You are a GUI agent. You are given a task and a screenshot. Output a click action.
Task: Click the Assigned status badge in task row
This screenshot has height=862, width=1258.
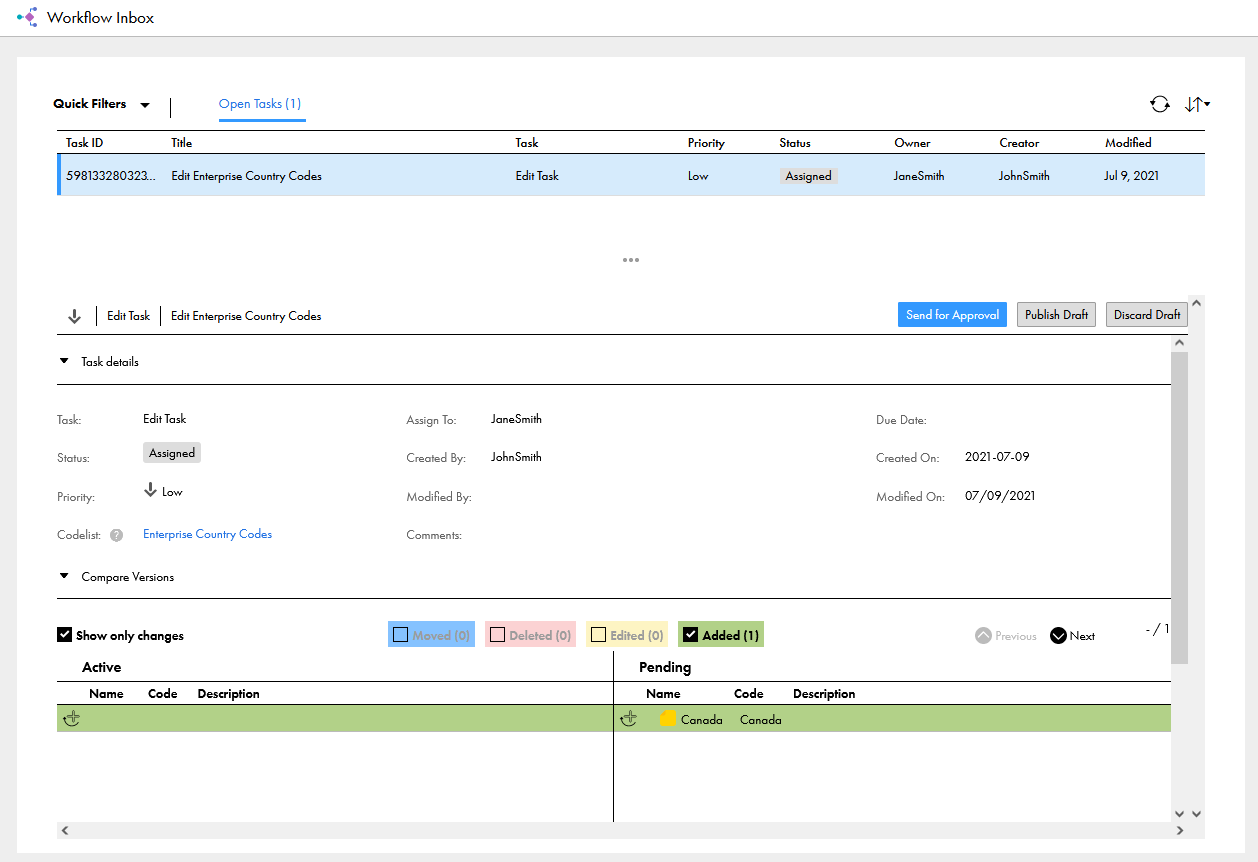[x=808, y=176]
